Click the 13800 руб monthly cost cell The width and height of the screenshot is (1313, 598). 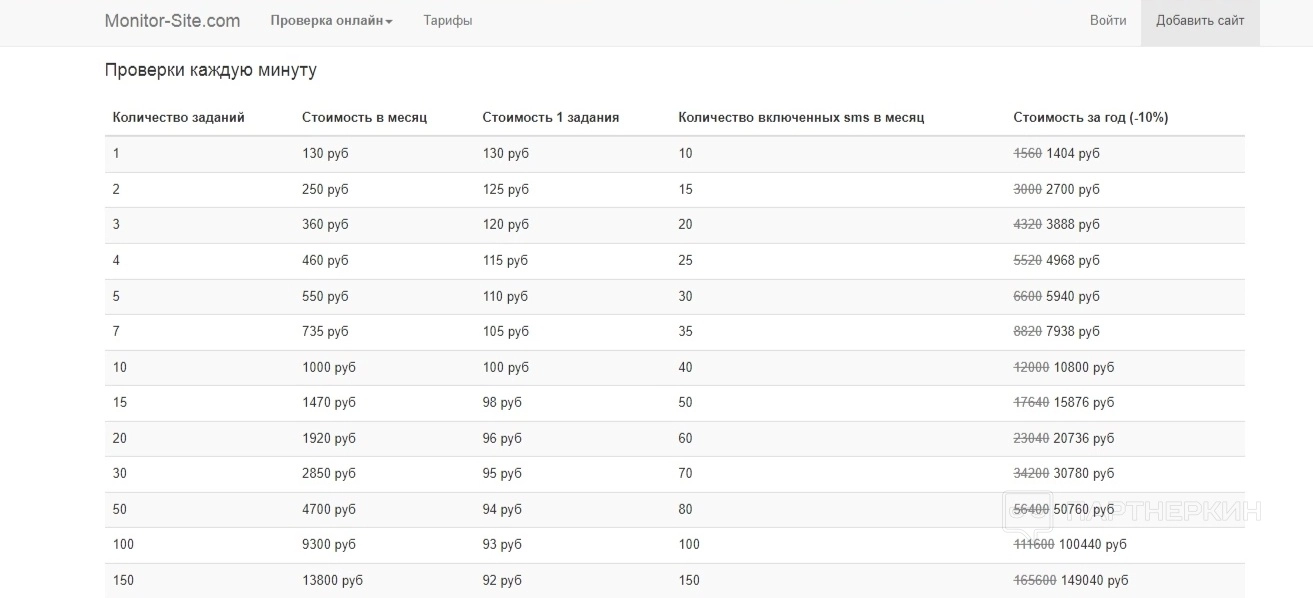(332, 581)
